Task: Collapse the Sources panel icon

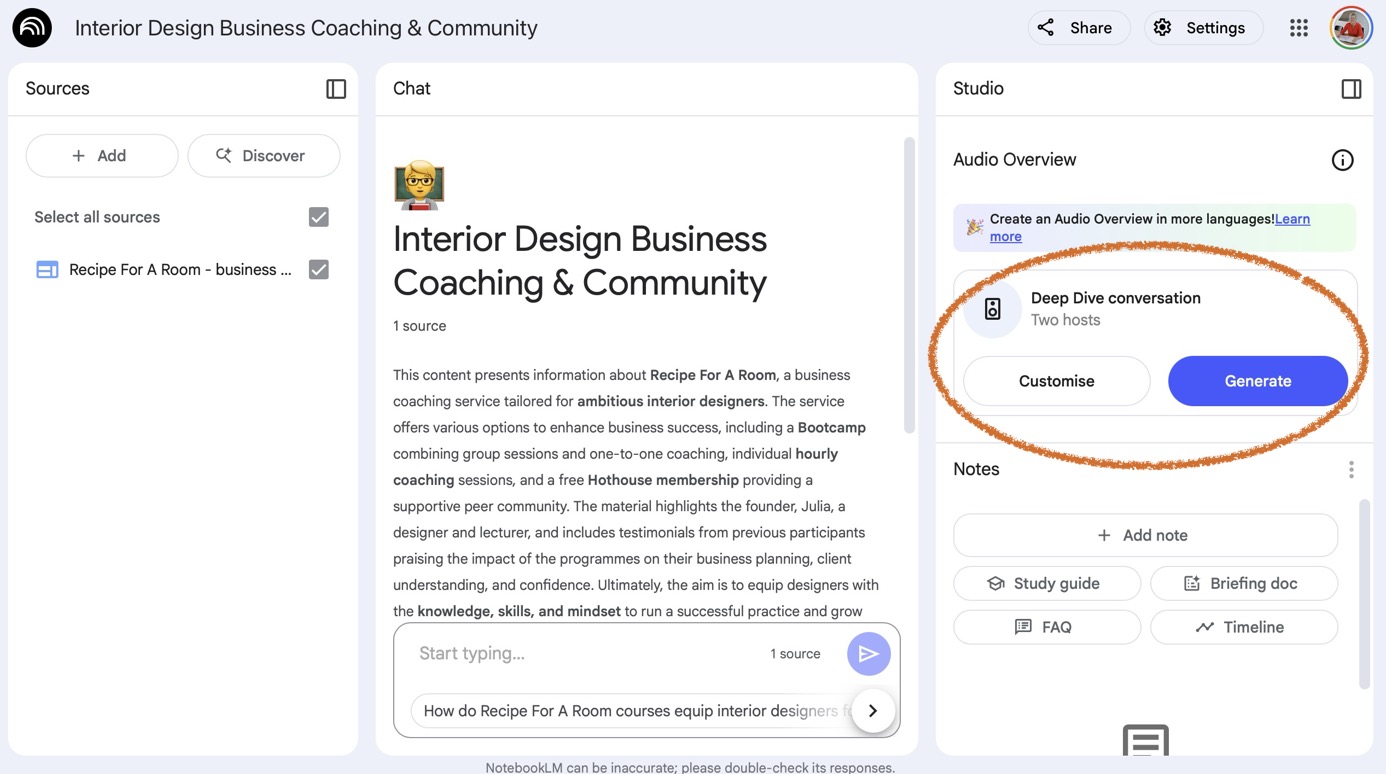Action: pyautogui.click(x=336, y=89)
